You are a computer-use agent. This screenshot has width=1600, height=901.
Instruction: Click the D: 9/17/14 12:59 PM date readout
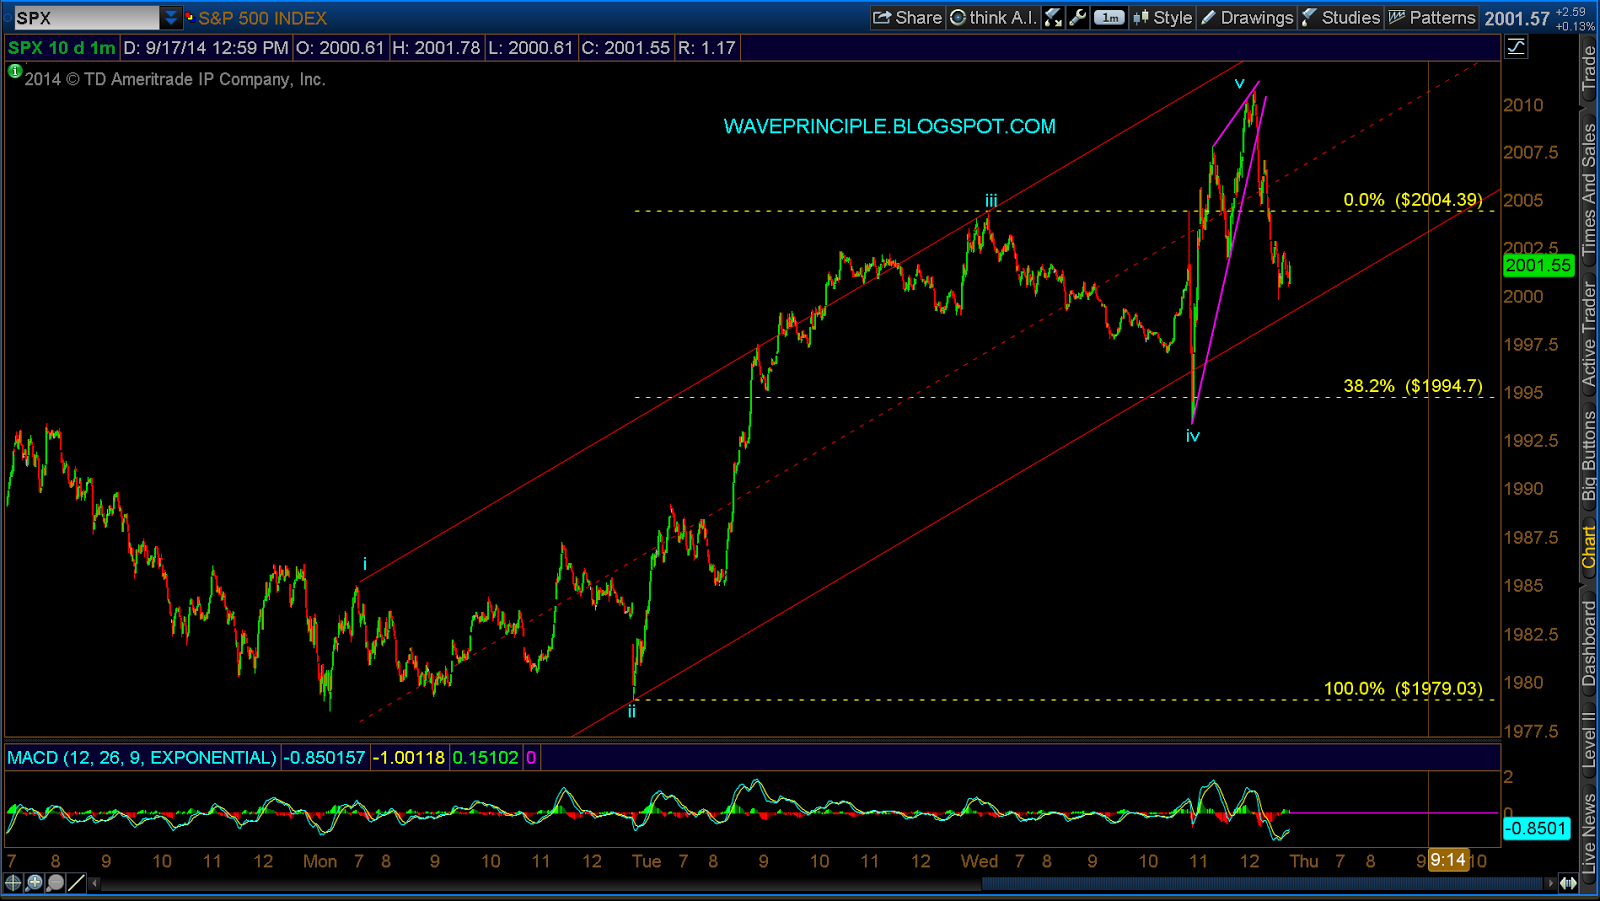pyautogui.click(x=206, y=48)
